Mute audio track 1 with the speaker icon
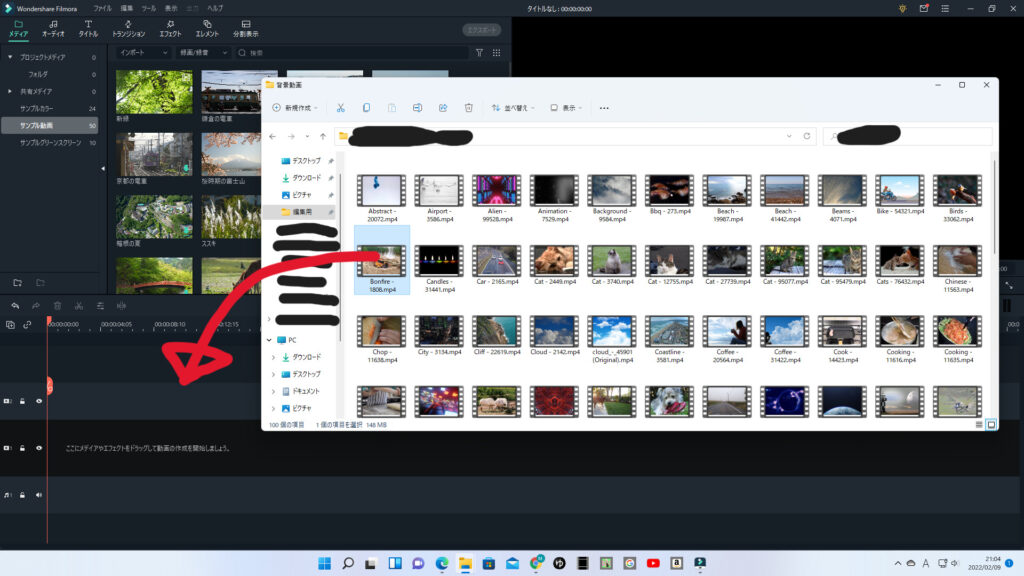Screen dimensions: 1024x576 click(39, 495)
